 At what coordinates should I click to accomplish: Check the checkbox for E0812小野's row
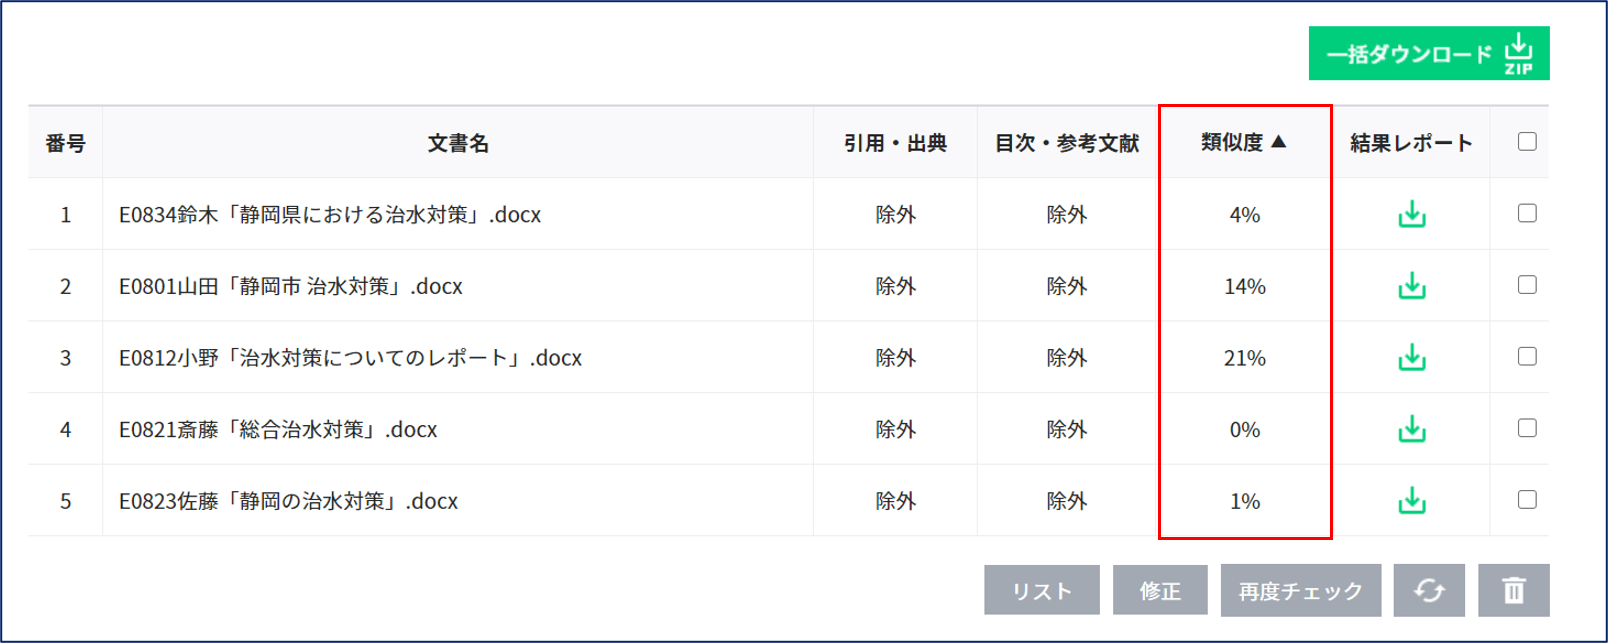[1524, 358]
